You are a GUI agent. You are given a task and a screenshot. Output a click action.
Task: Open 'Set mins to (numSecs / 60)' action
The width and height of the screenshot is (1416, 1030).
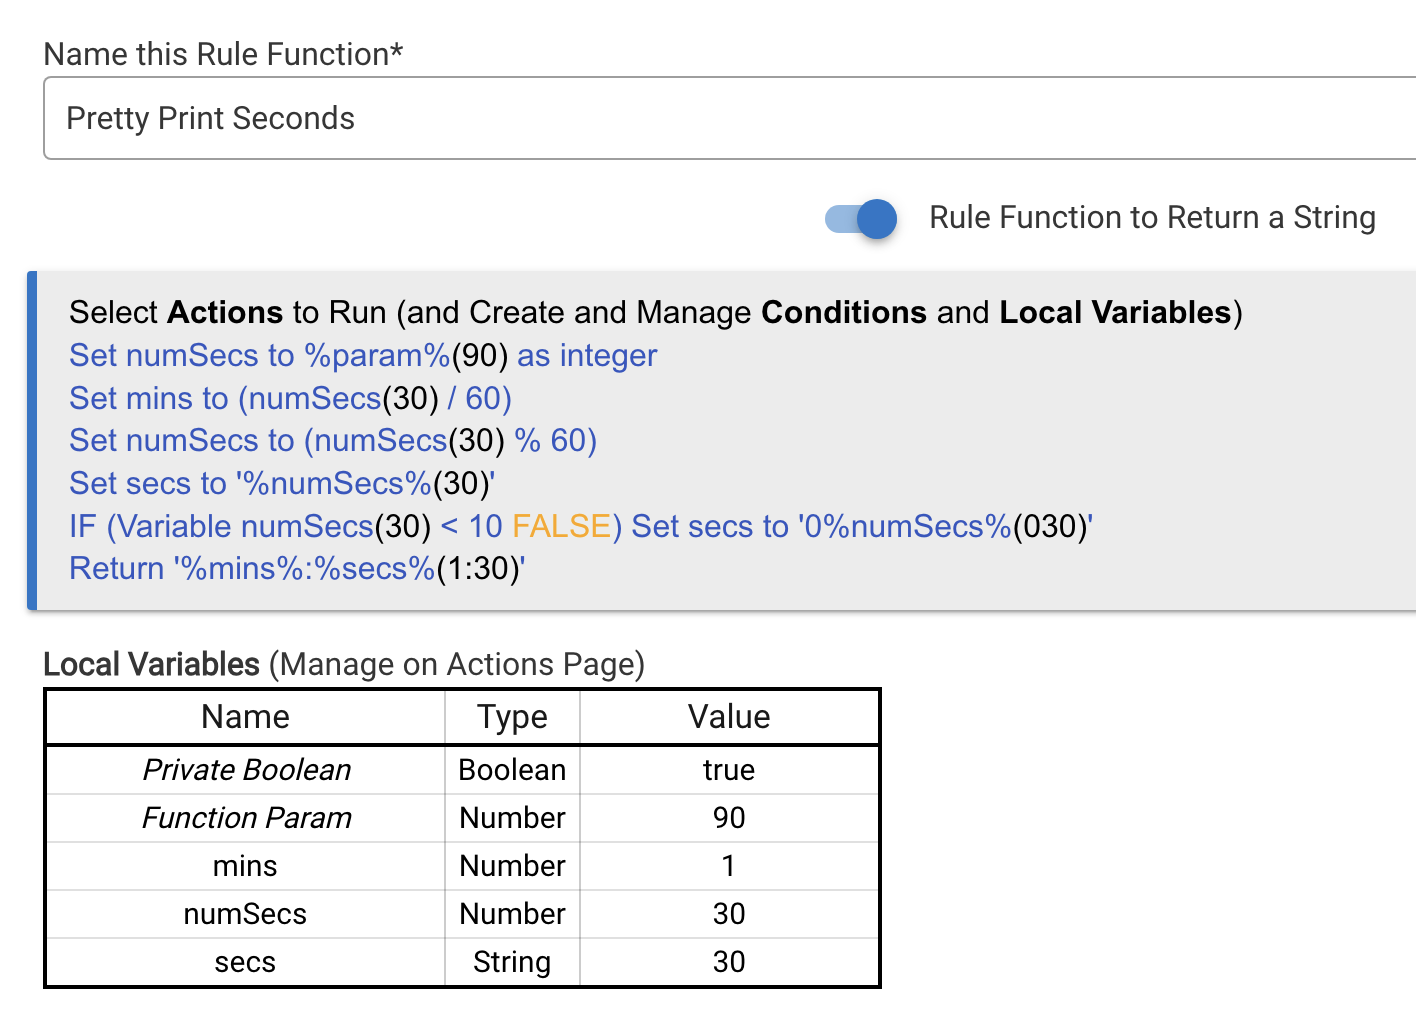290,398
